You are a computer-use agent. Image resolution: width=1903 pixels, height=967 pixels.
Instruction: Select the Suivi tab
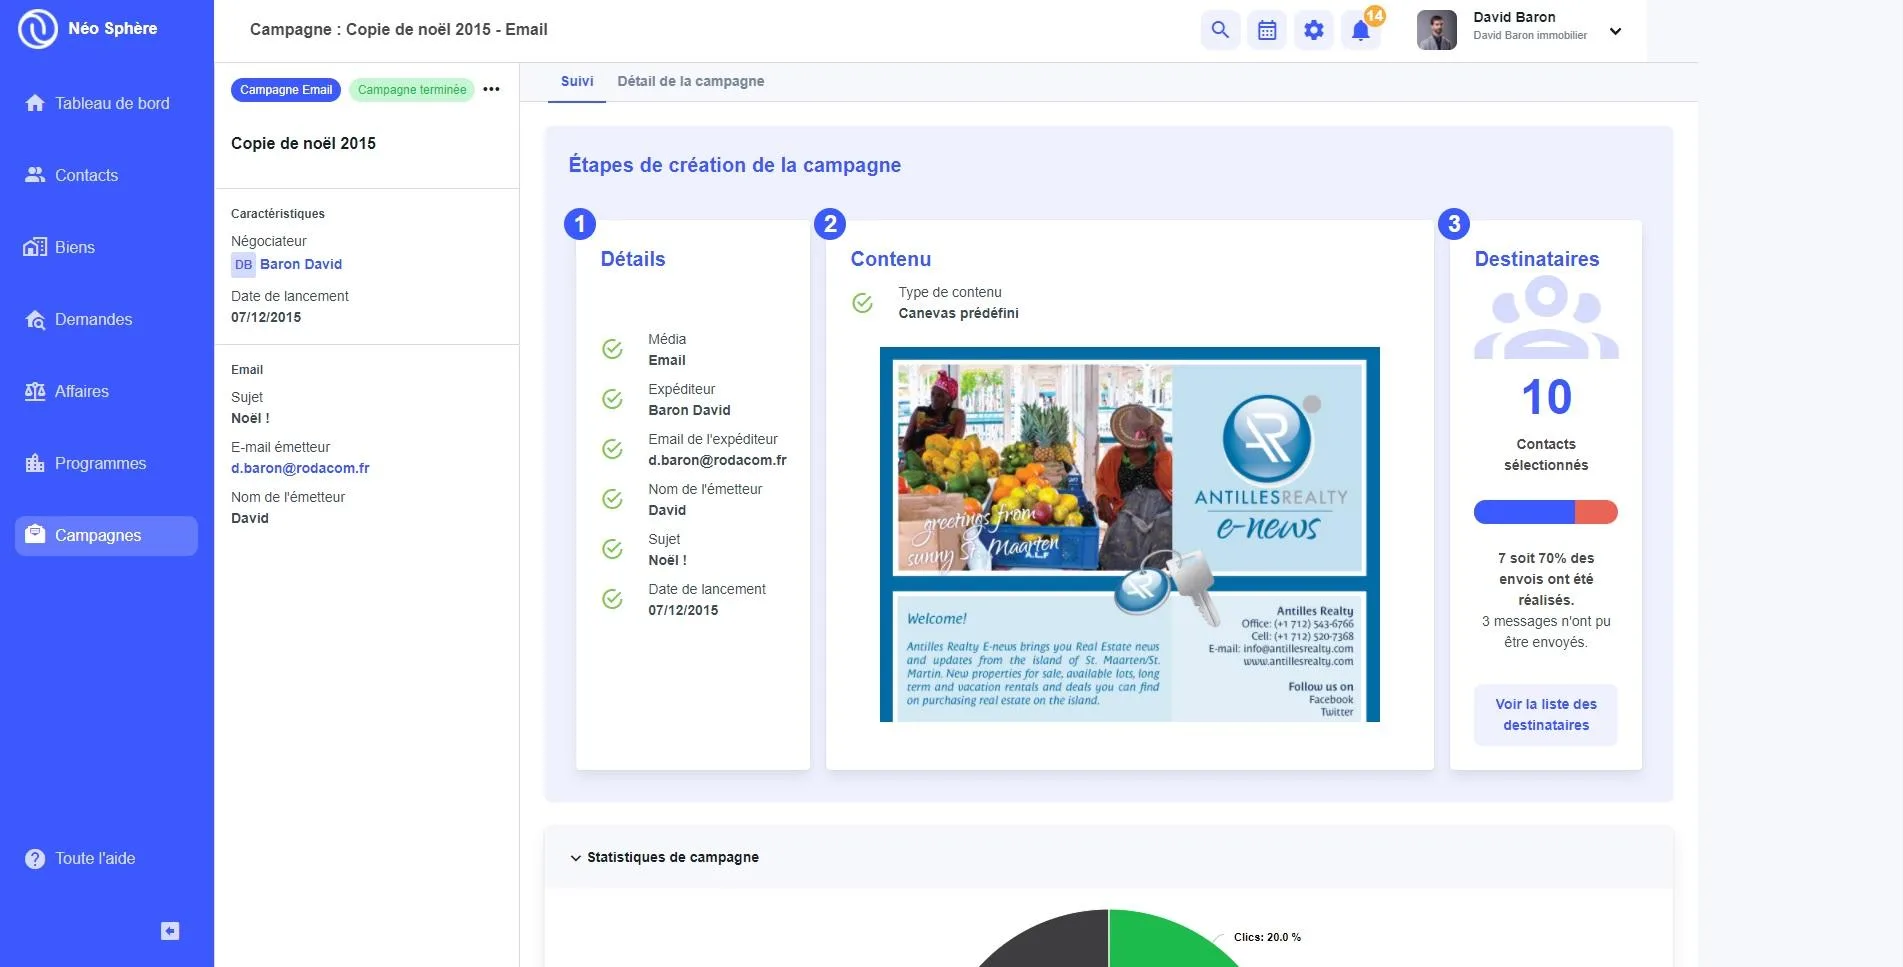click(x=577, y=81)
